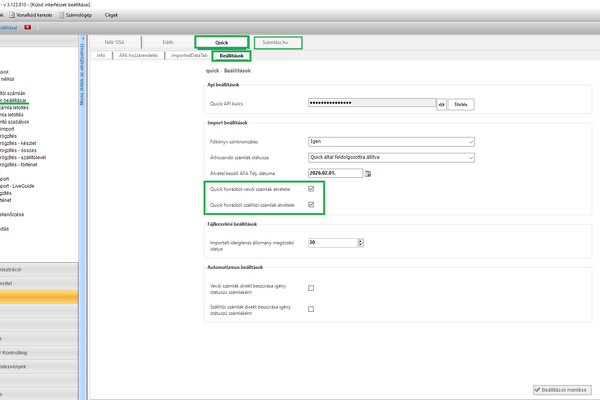Image resolution: width=600 pixels, height=400 pixels.
Task: Select the Quick tab
Action: pyautogui.click(x=222, y=42)
